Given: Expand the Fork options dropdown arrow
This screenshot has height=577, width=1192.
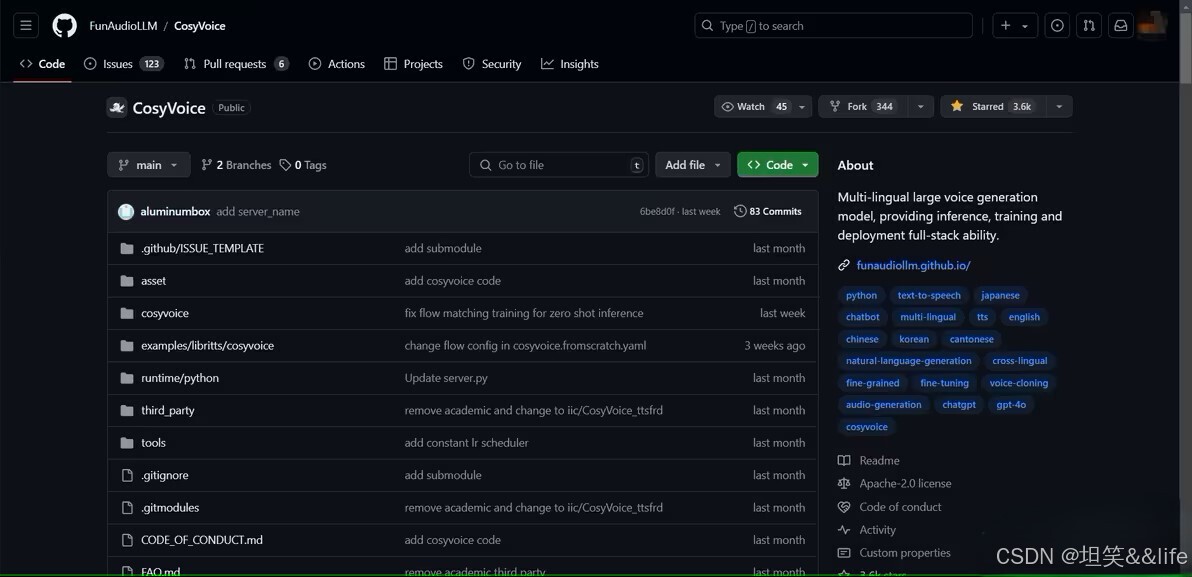Looking at the screenshot, I should [921, 106].
